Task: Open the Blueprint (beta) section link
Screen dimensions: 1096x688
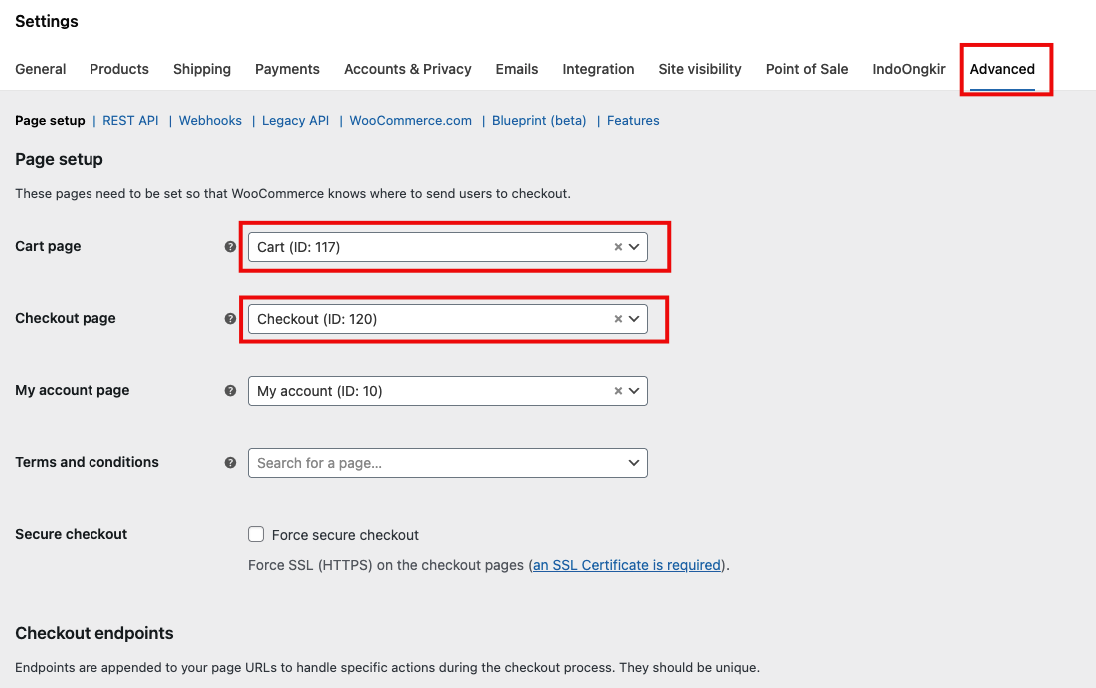Action: [539, 121]
